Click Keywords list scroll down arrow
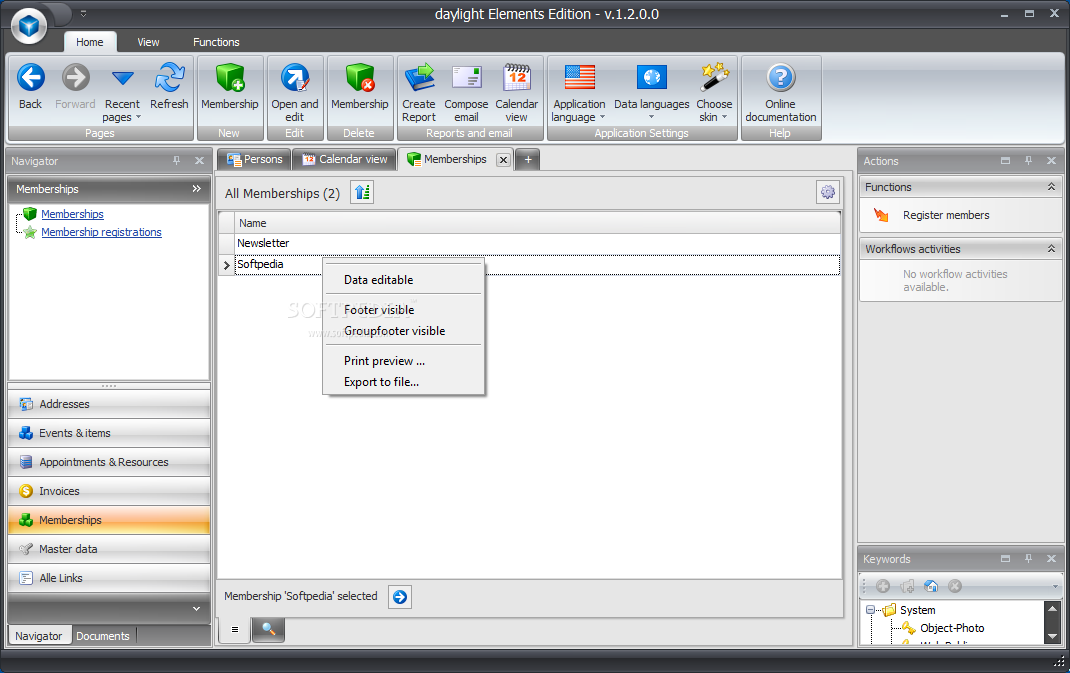This screenshot has height=673, width=1070. (x=1052, y=637)
